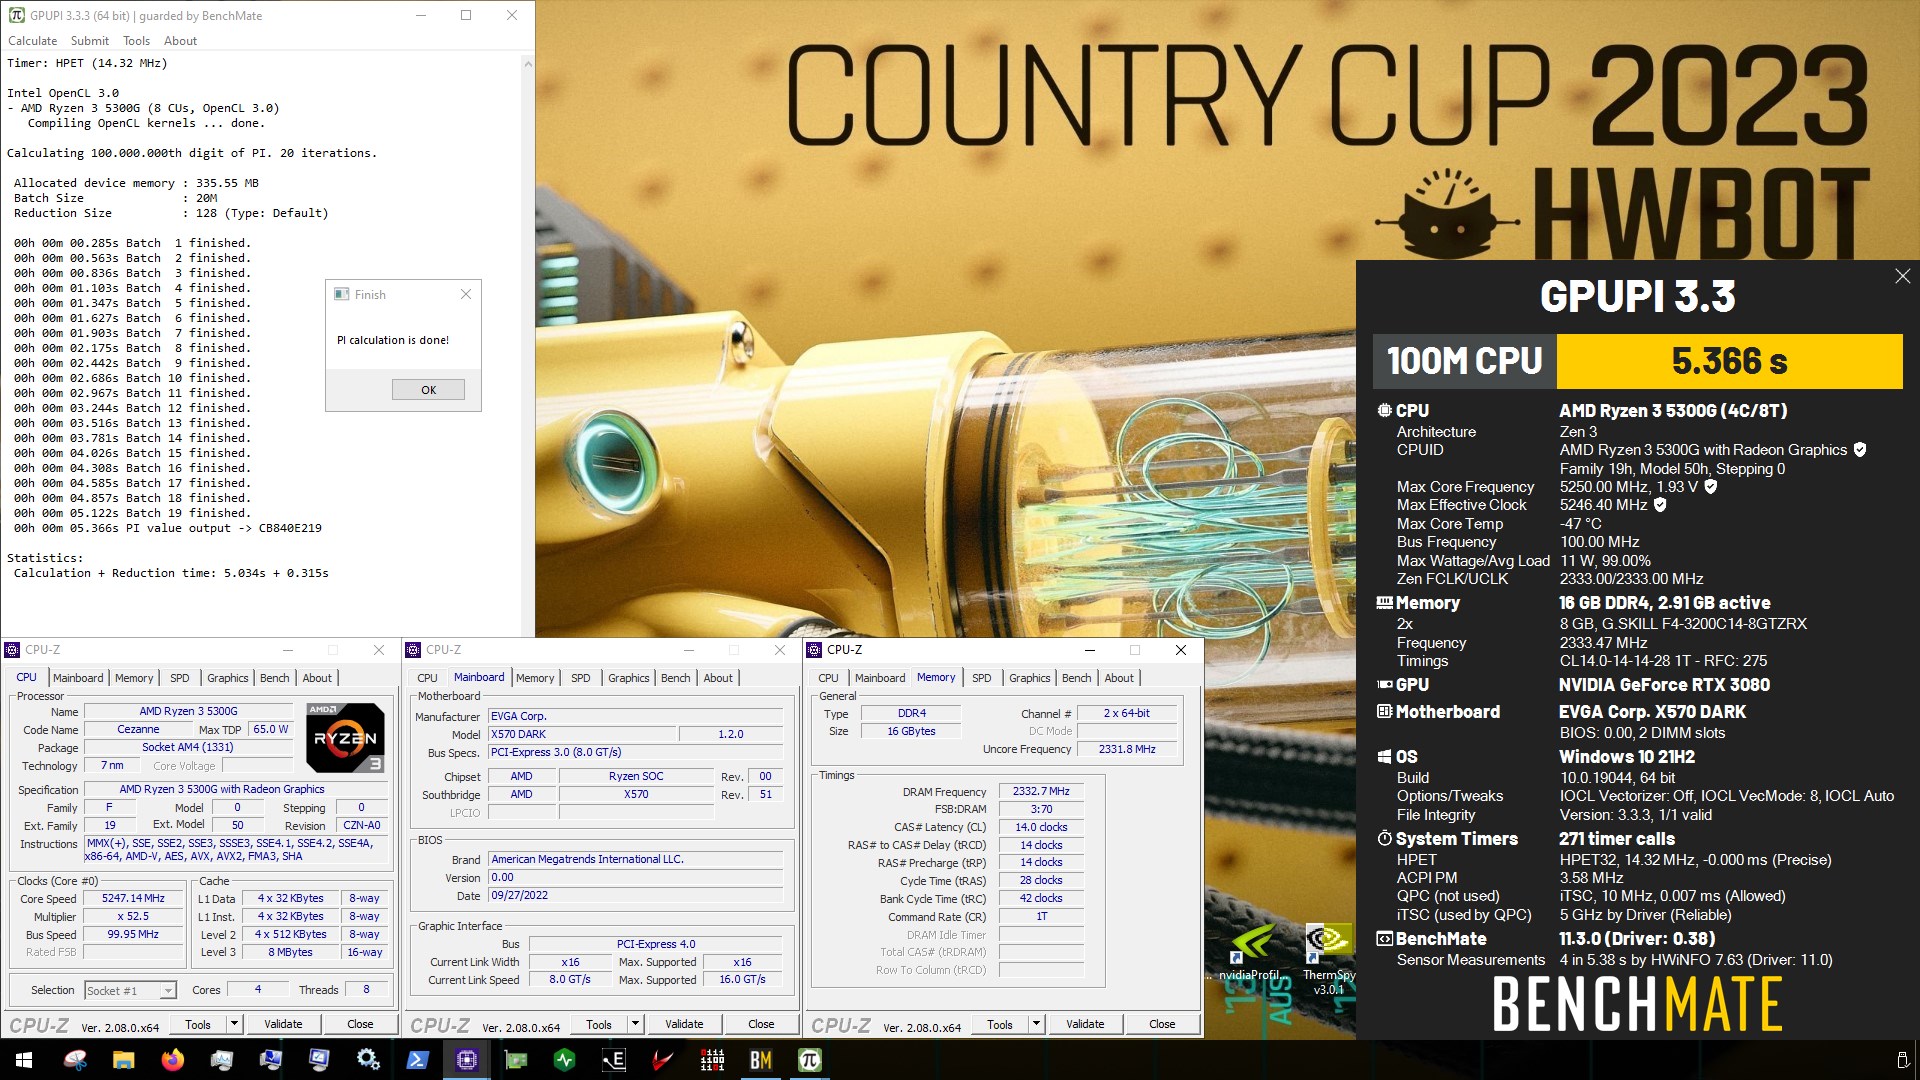Screen dimensions: 1920x1080
Task: Click the 5.366 s result score
Action: coord(1729,361)
